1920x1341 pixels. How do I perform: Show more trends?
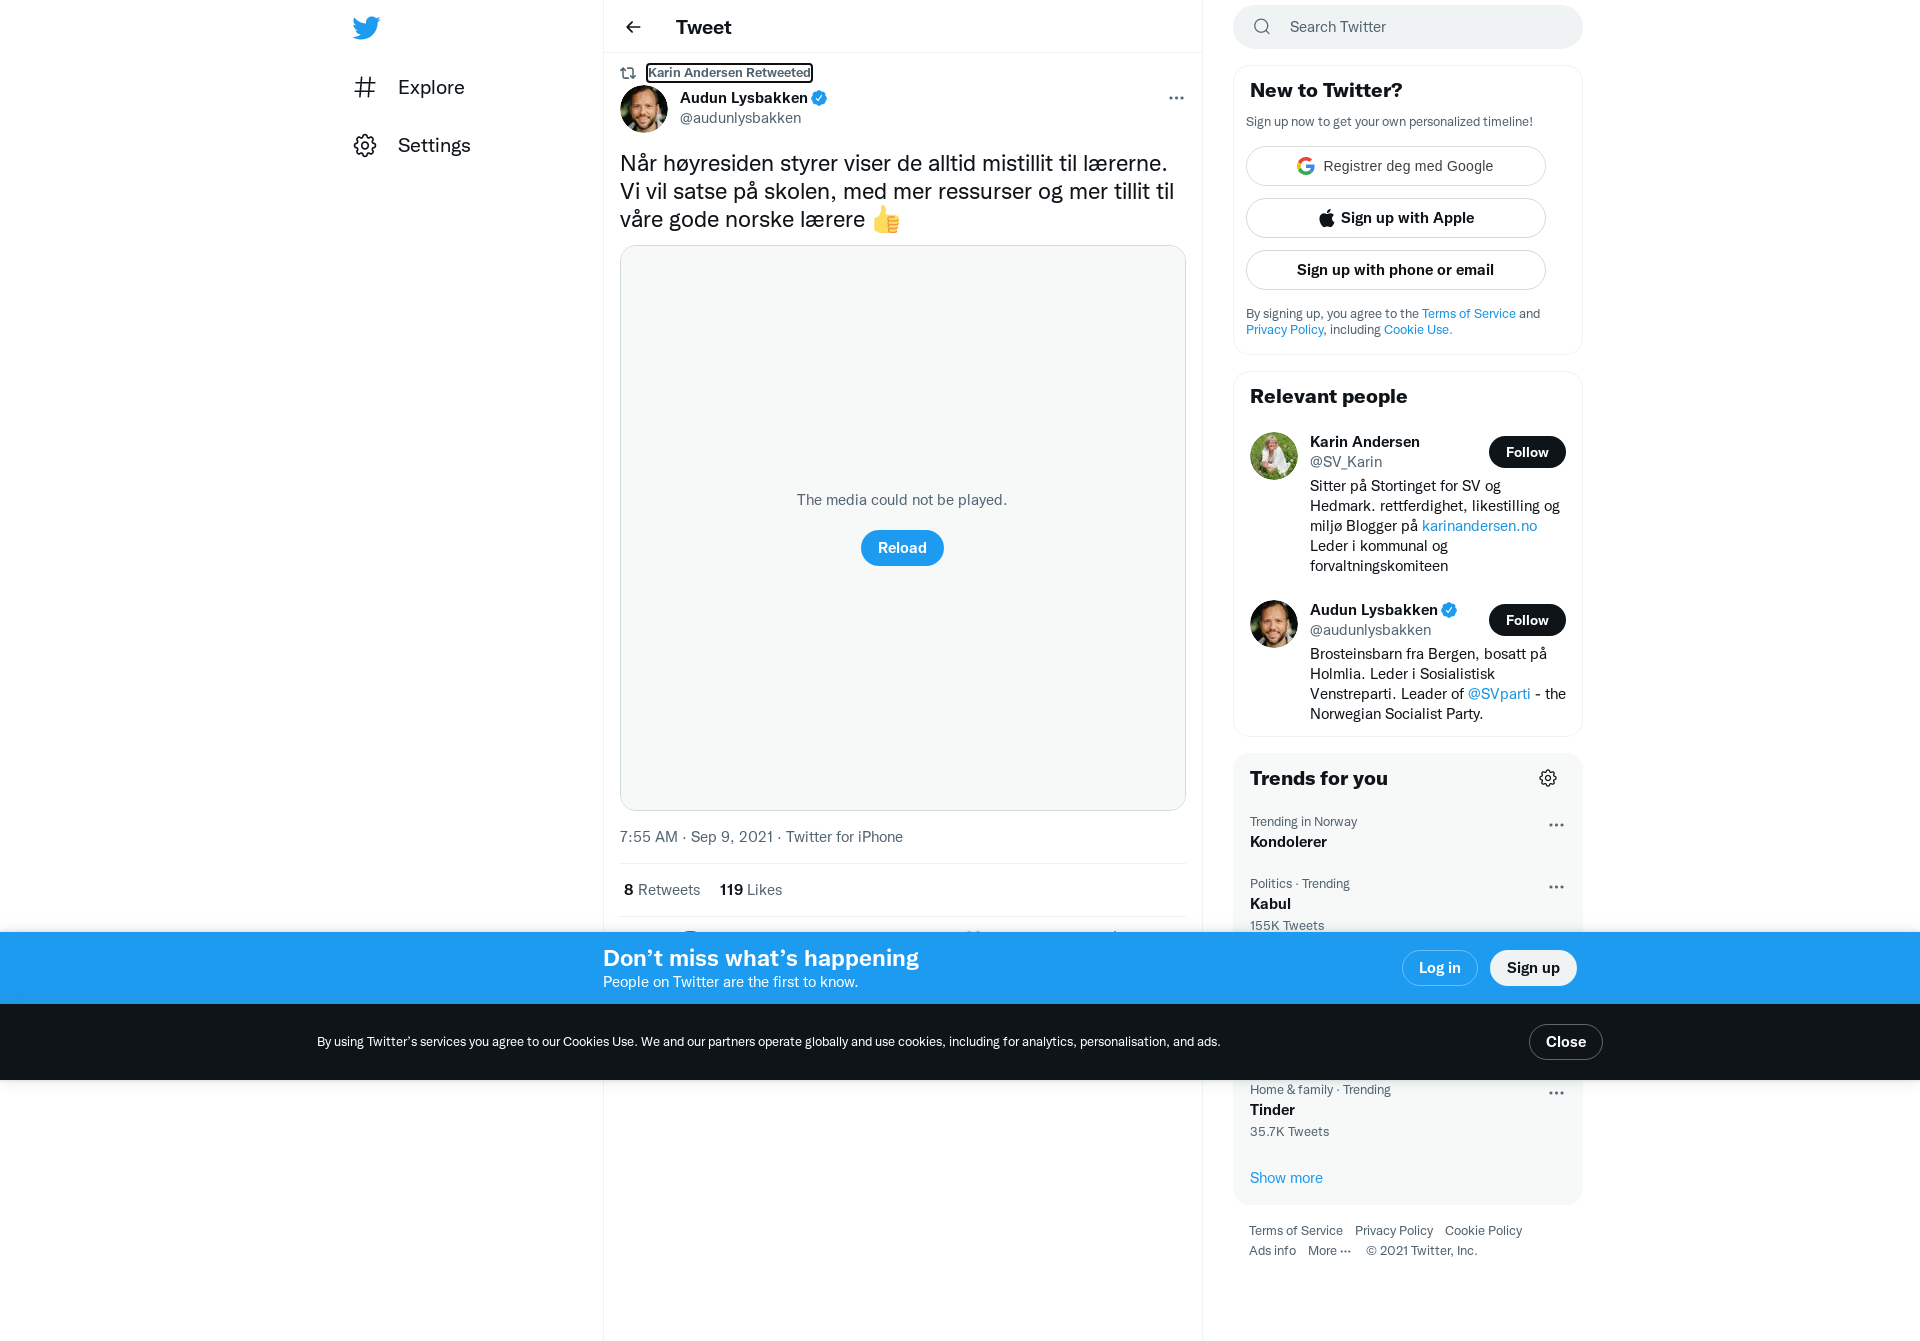pos(1286,1178)
